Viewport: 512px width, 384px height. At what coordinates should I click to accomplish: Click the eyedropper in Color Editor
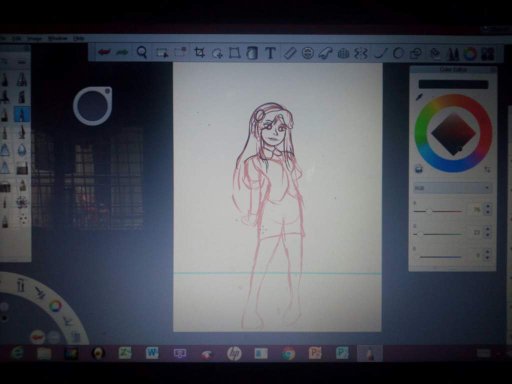click(420, 97)
